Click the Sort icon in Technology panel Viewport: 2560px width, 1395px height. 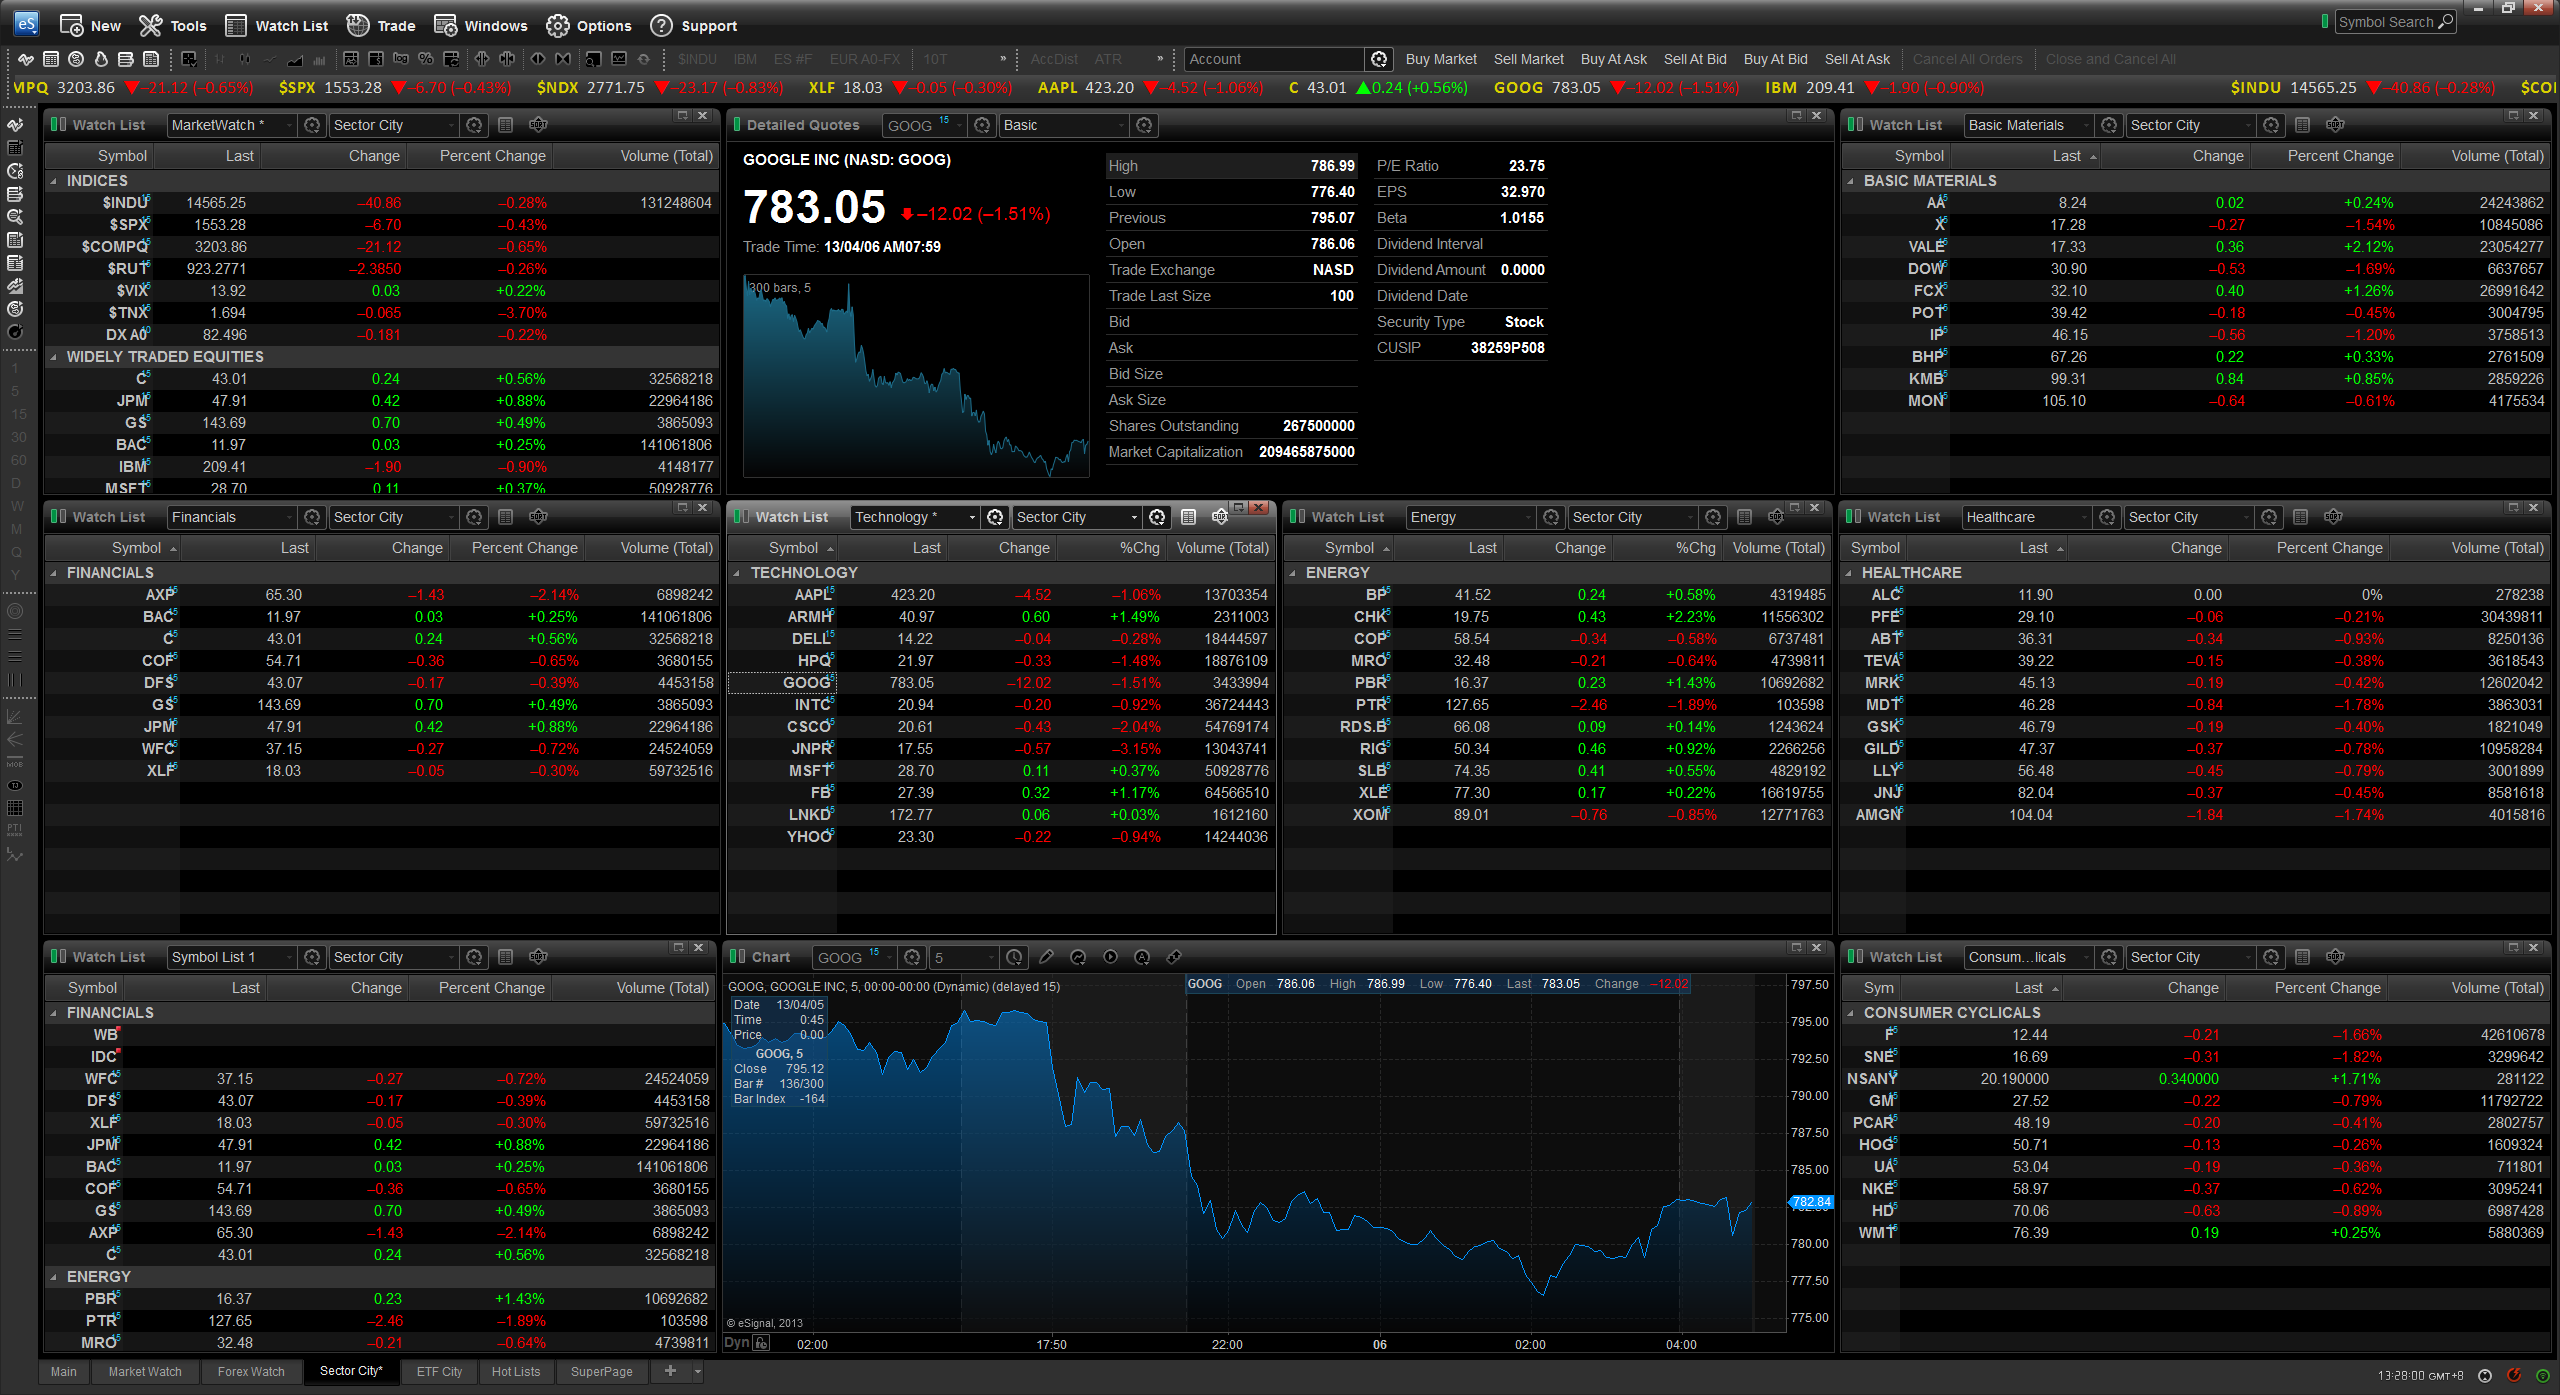pos(1220,517)
